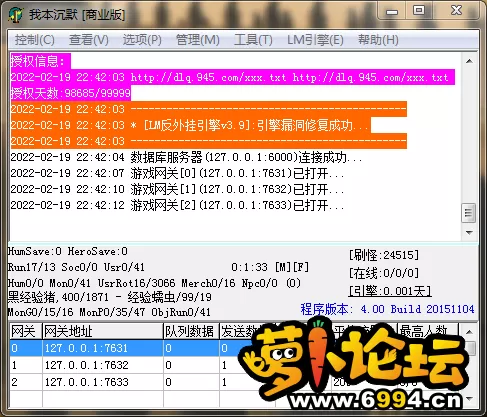Click the 黑经验猪,400/1871 status line
487x417 pixels.
pyautogui.click(x=110, y=297)
